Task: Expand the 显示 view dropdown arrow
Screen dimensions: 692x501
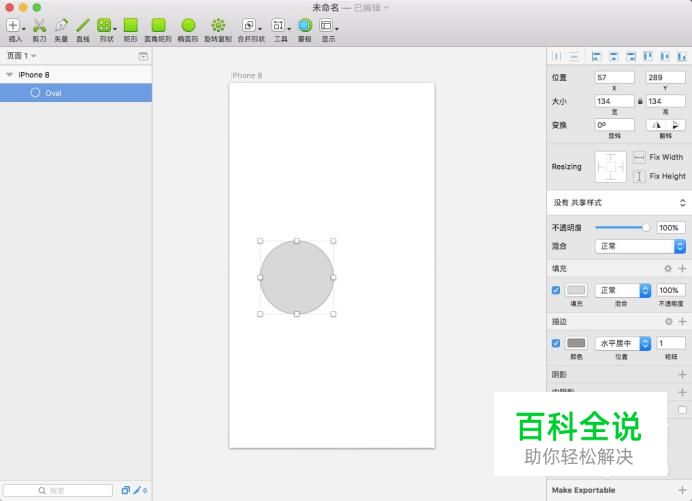Action: point(337,29)
